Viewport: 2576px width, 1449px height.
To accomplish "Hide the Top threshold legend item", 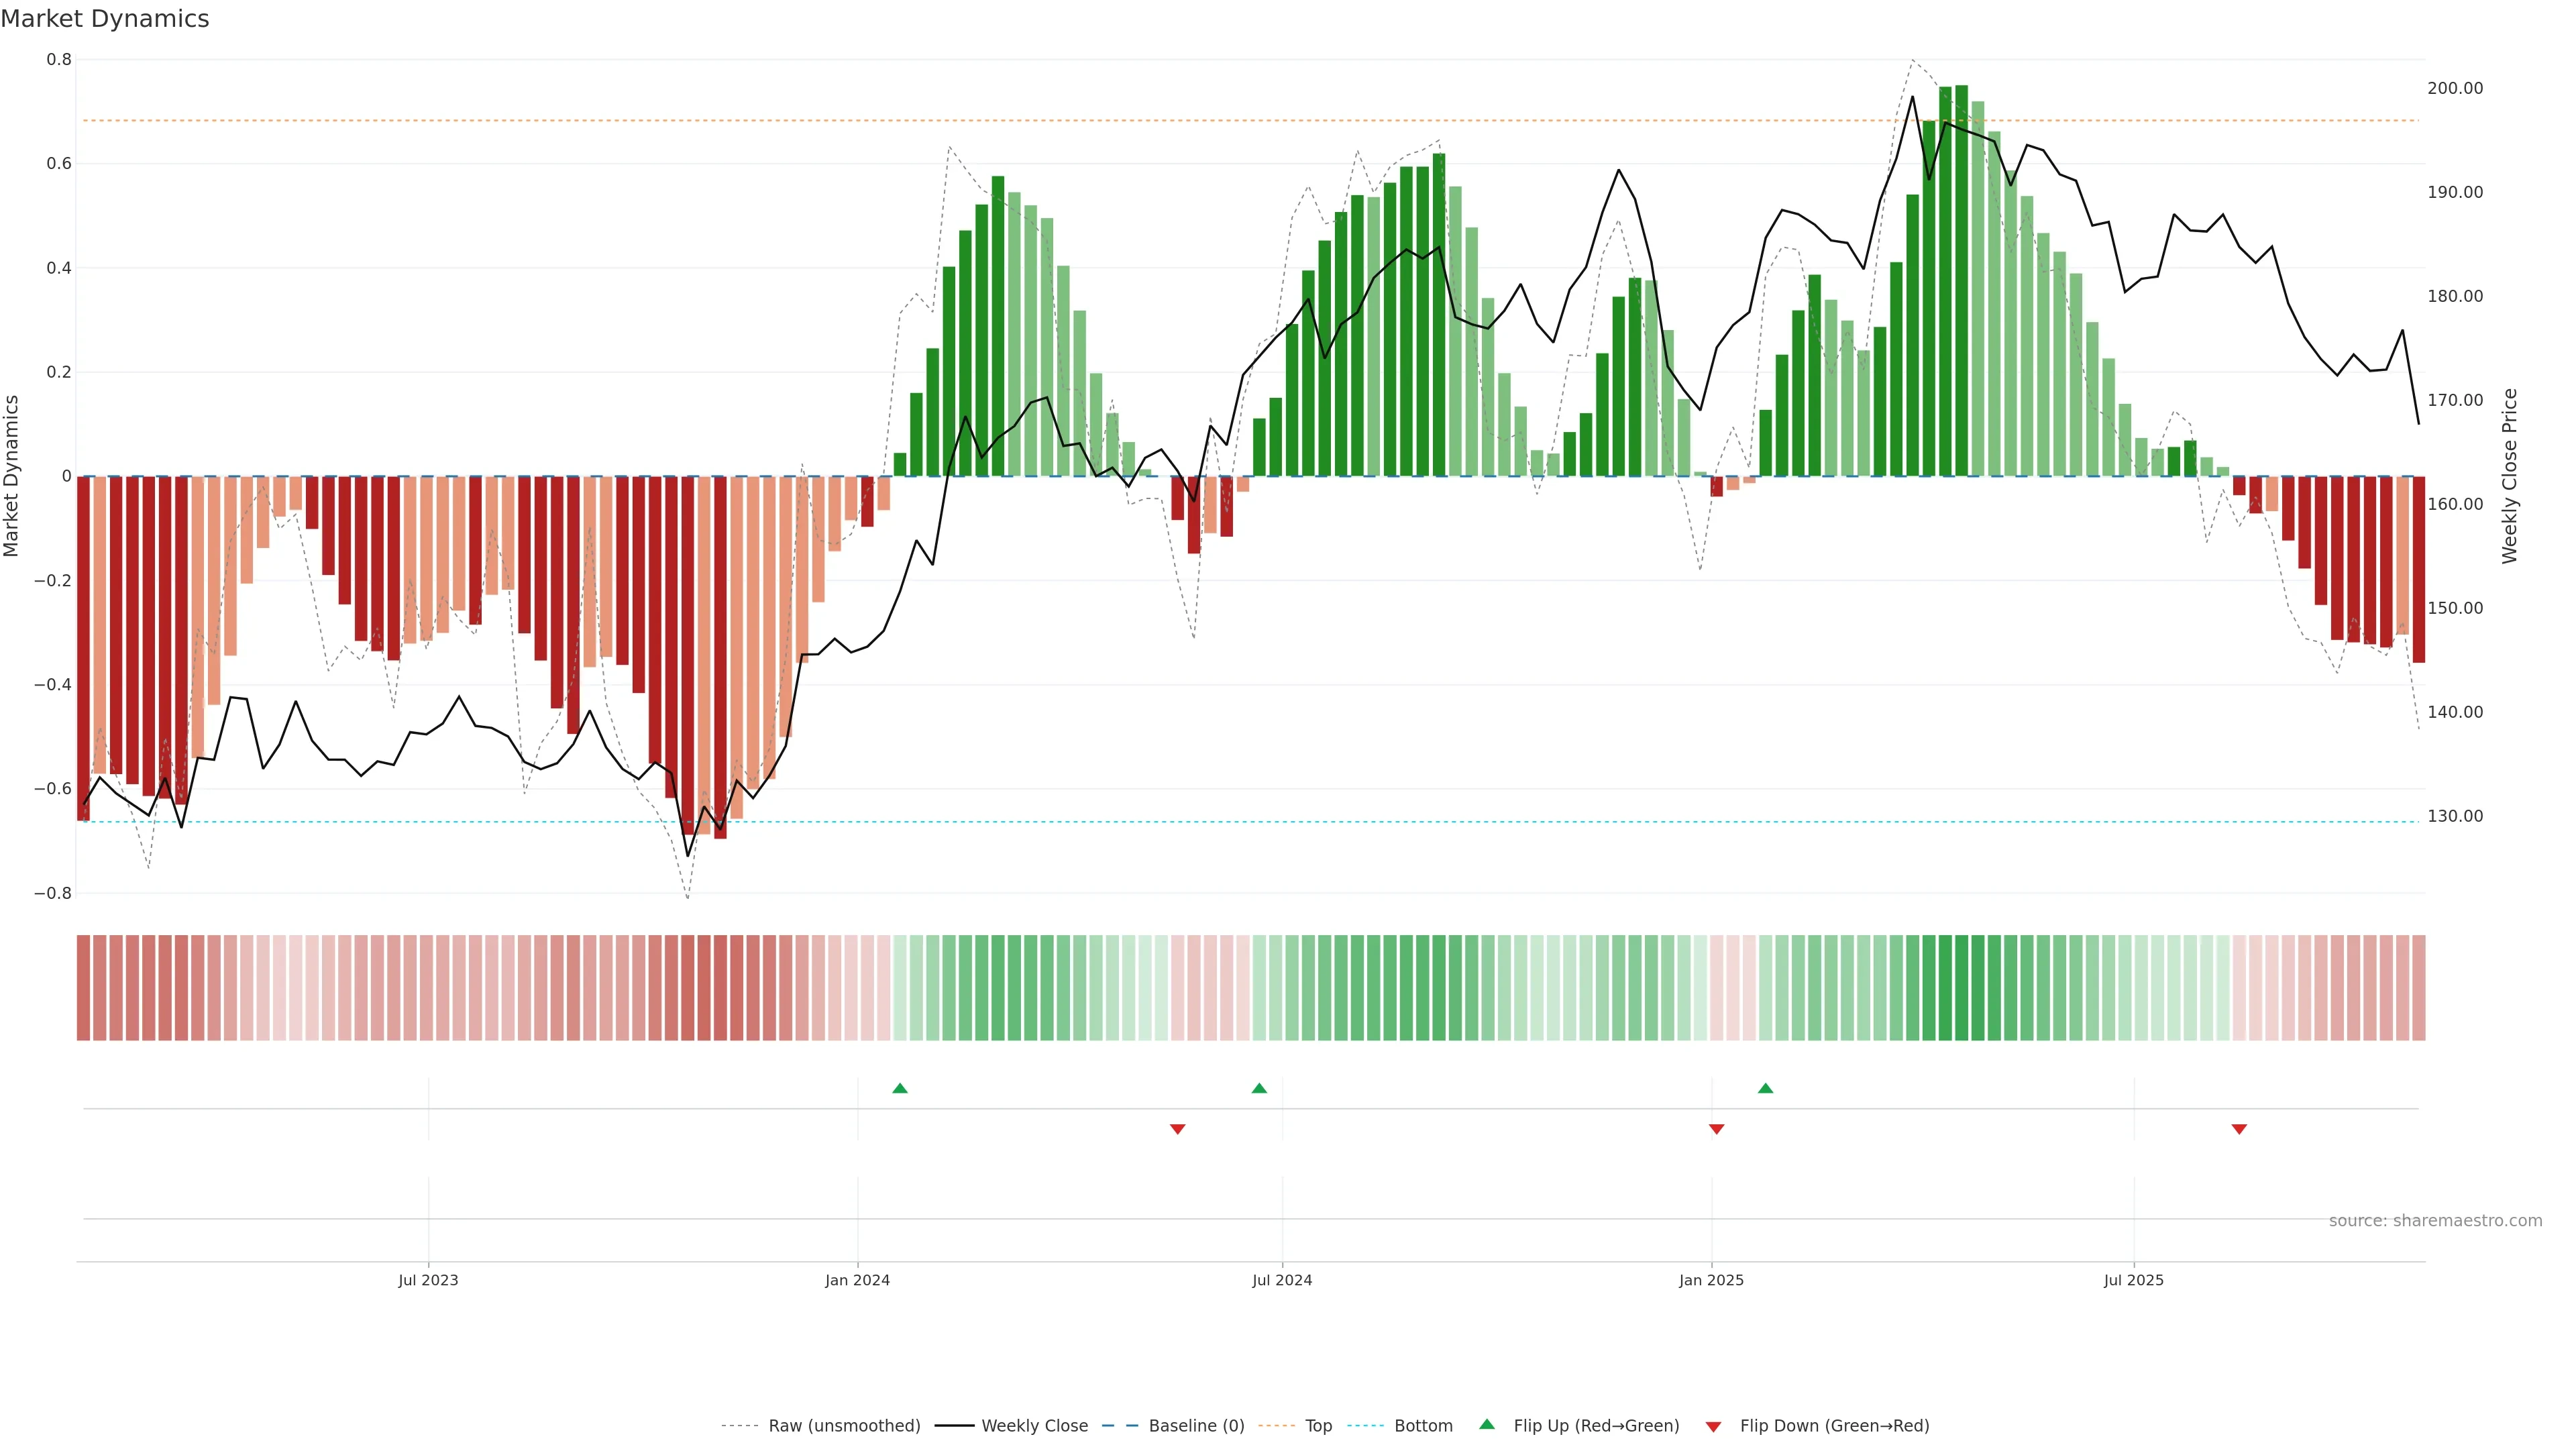I will 1318,1426.
